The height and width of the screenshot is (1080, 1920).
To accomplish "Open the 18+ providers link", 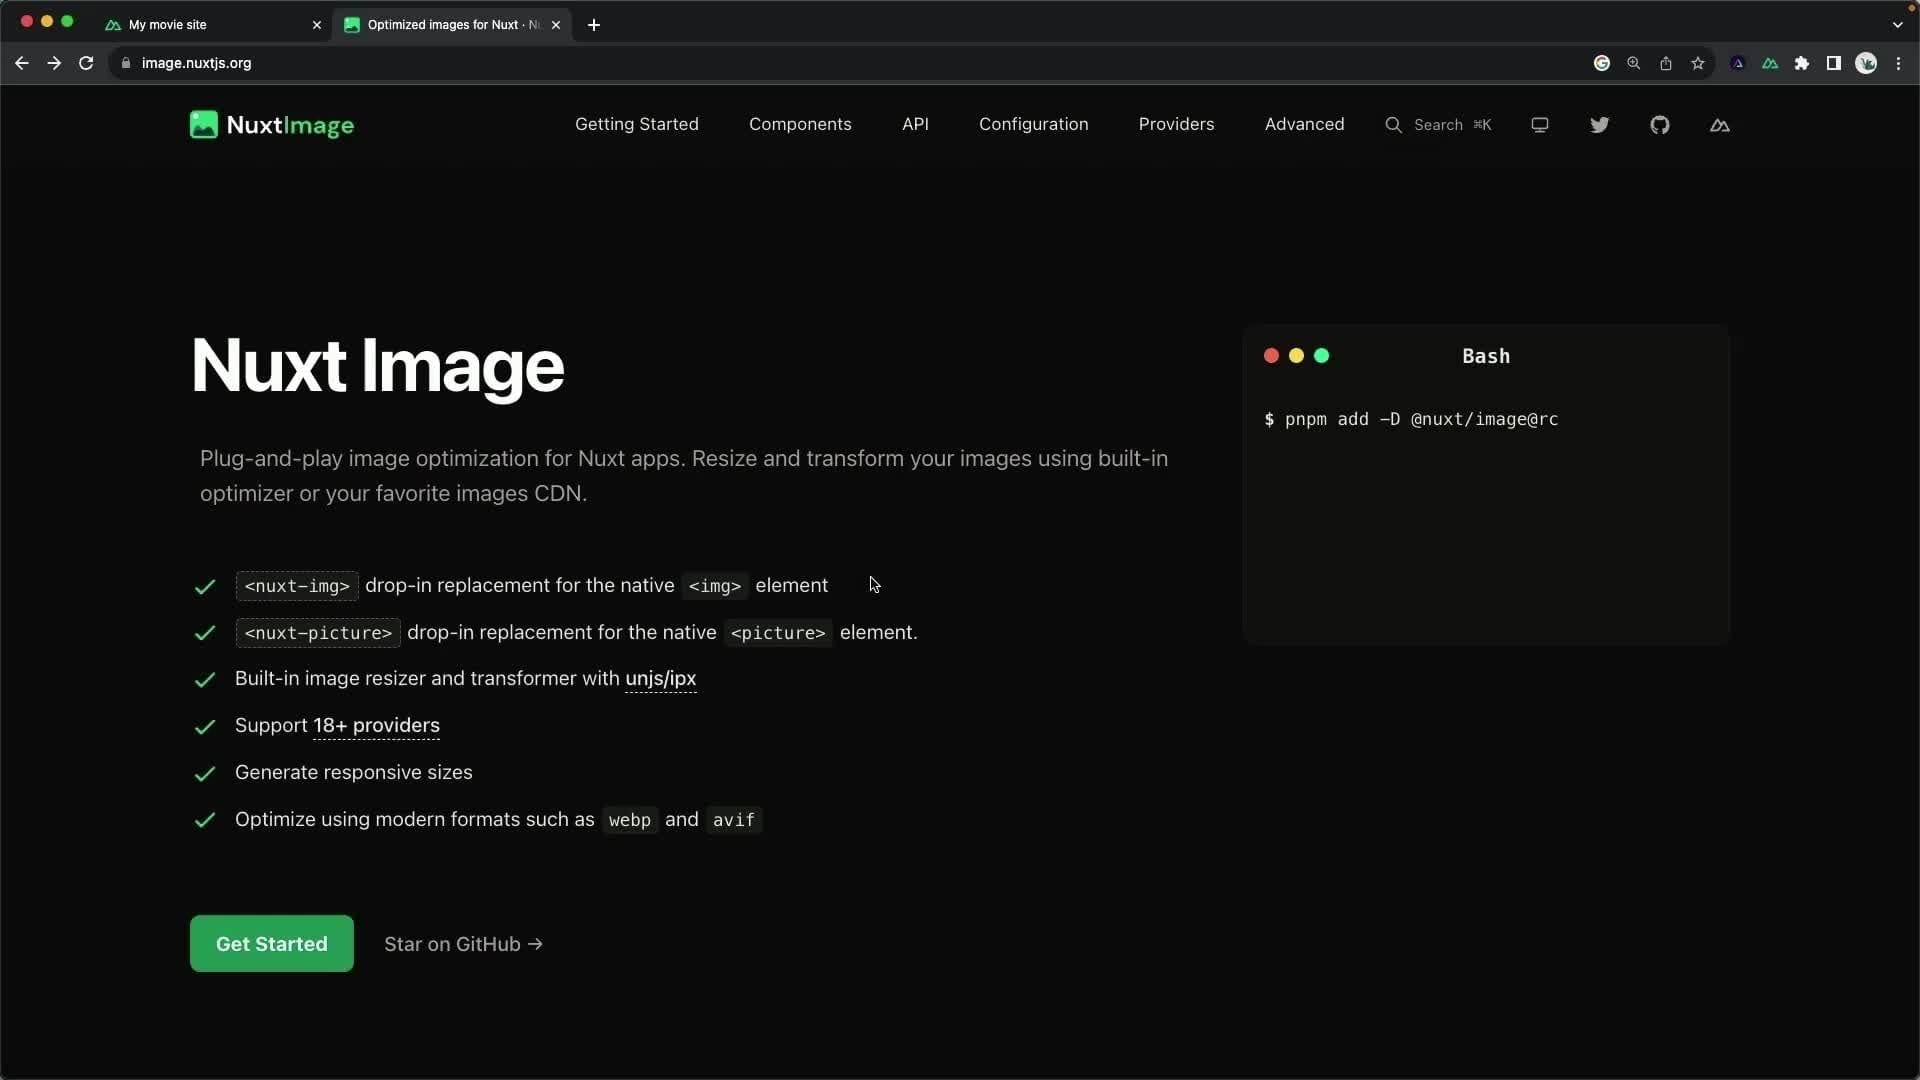I will 376,726.
